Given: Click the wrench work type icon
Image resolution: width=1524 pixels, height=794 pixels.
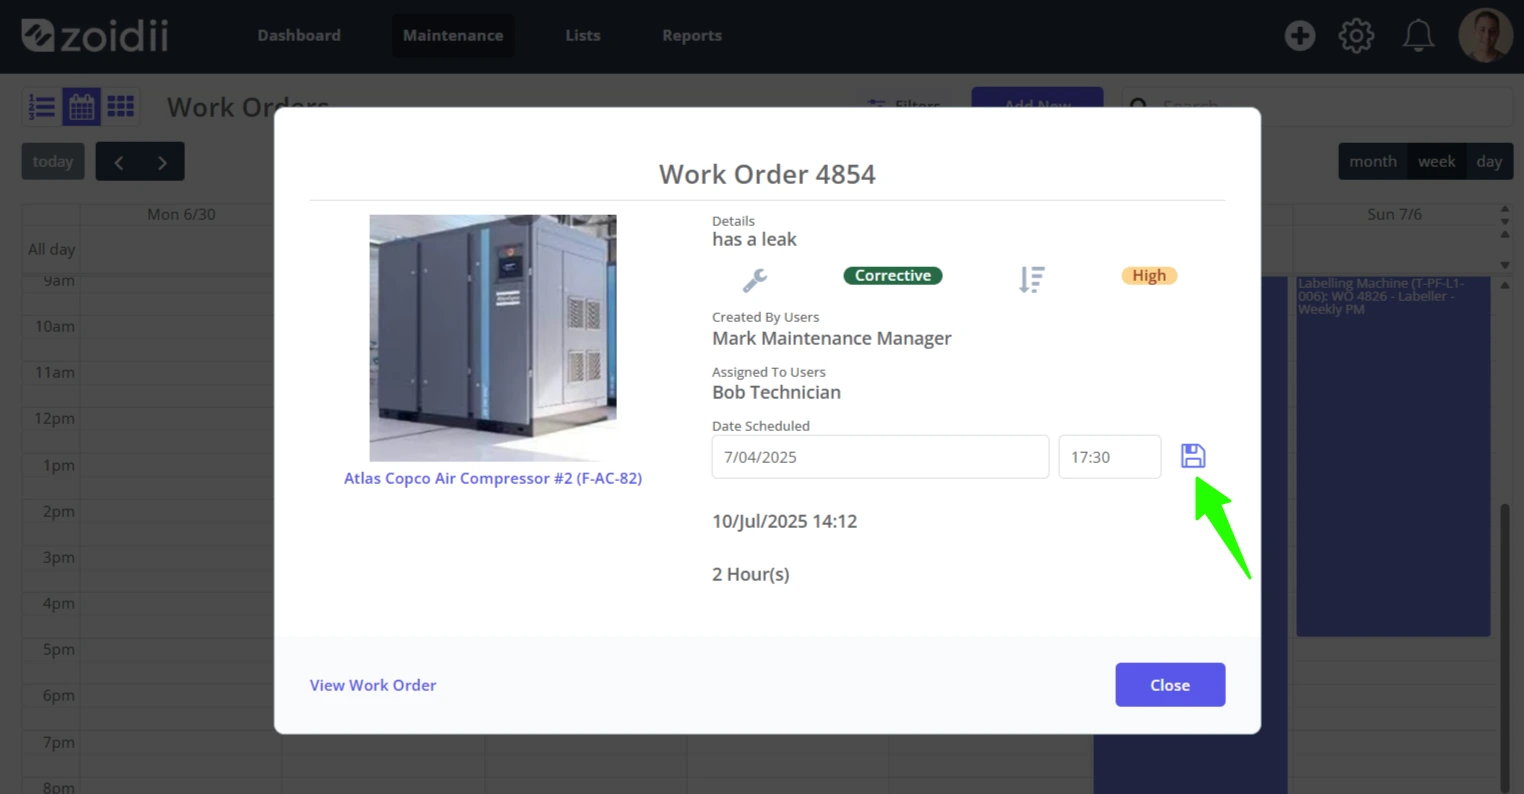Looking at the screenshot, I should [755, 280].
